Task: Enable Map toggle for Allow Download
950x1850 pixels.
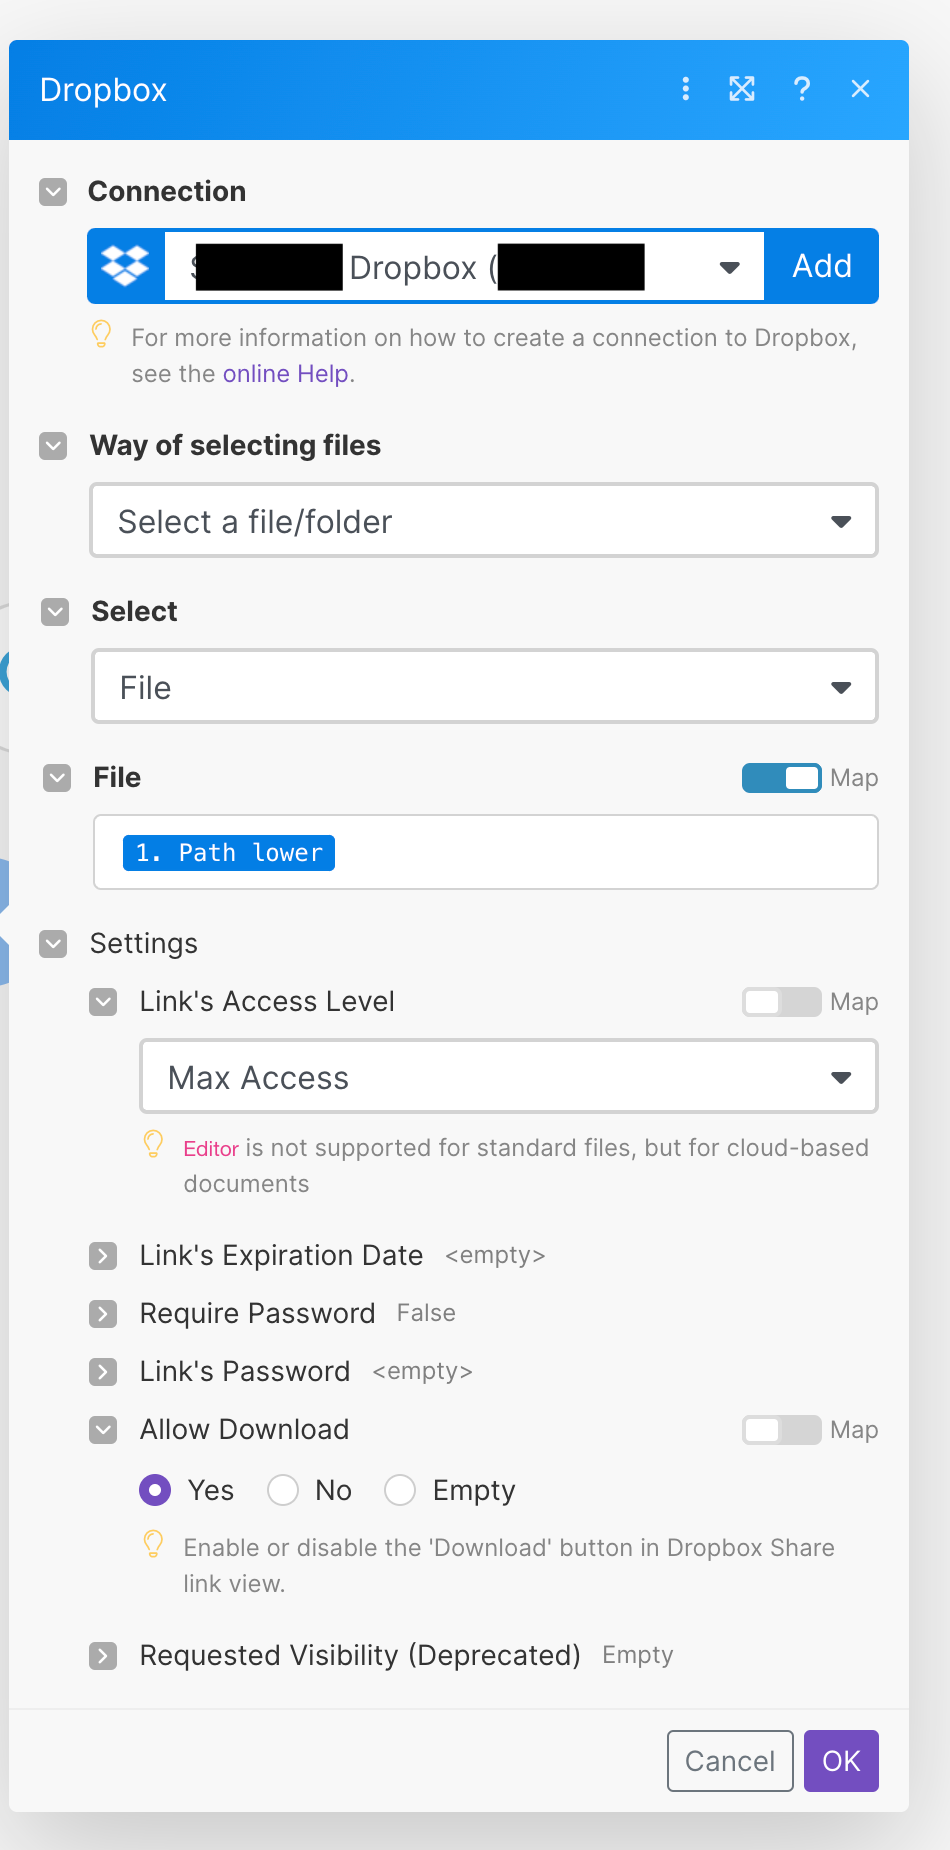Action: (782, 1430)
